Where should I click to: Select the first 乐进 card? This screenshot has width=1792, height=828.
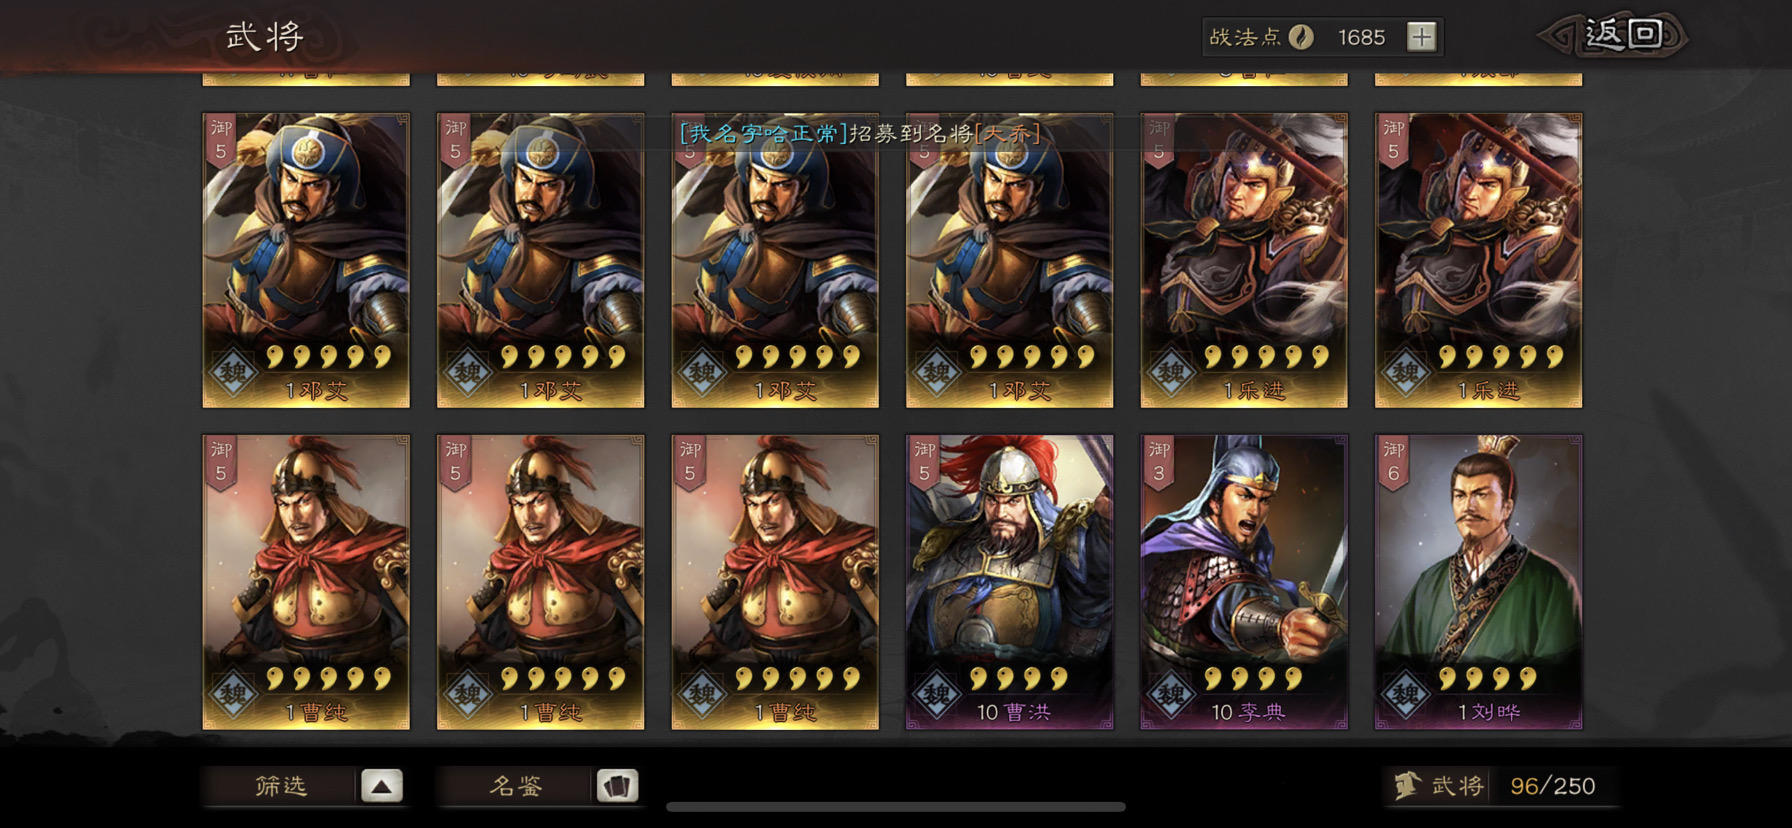[x=1244, y=260]
